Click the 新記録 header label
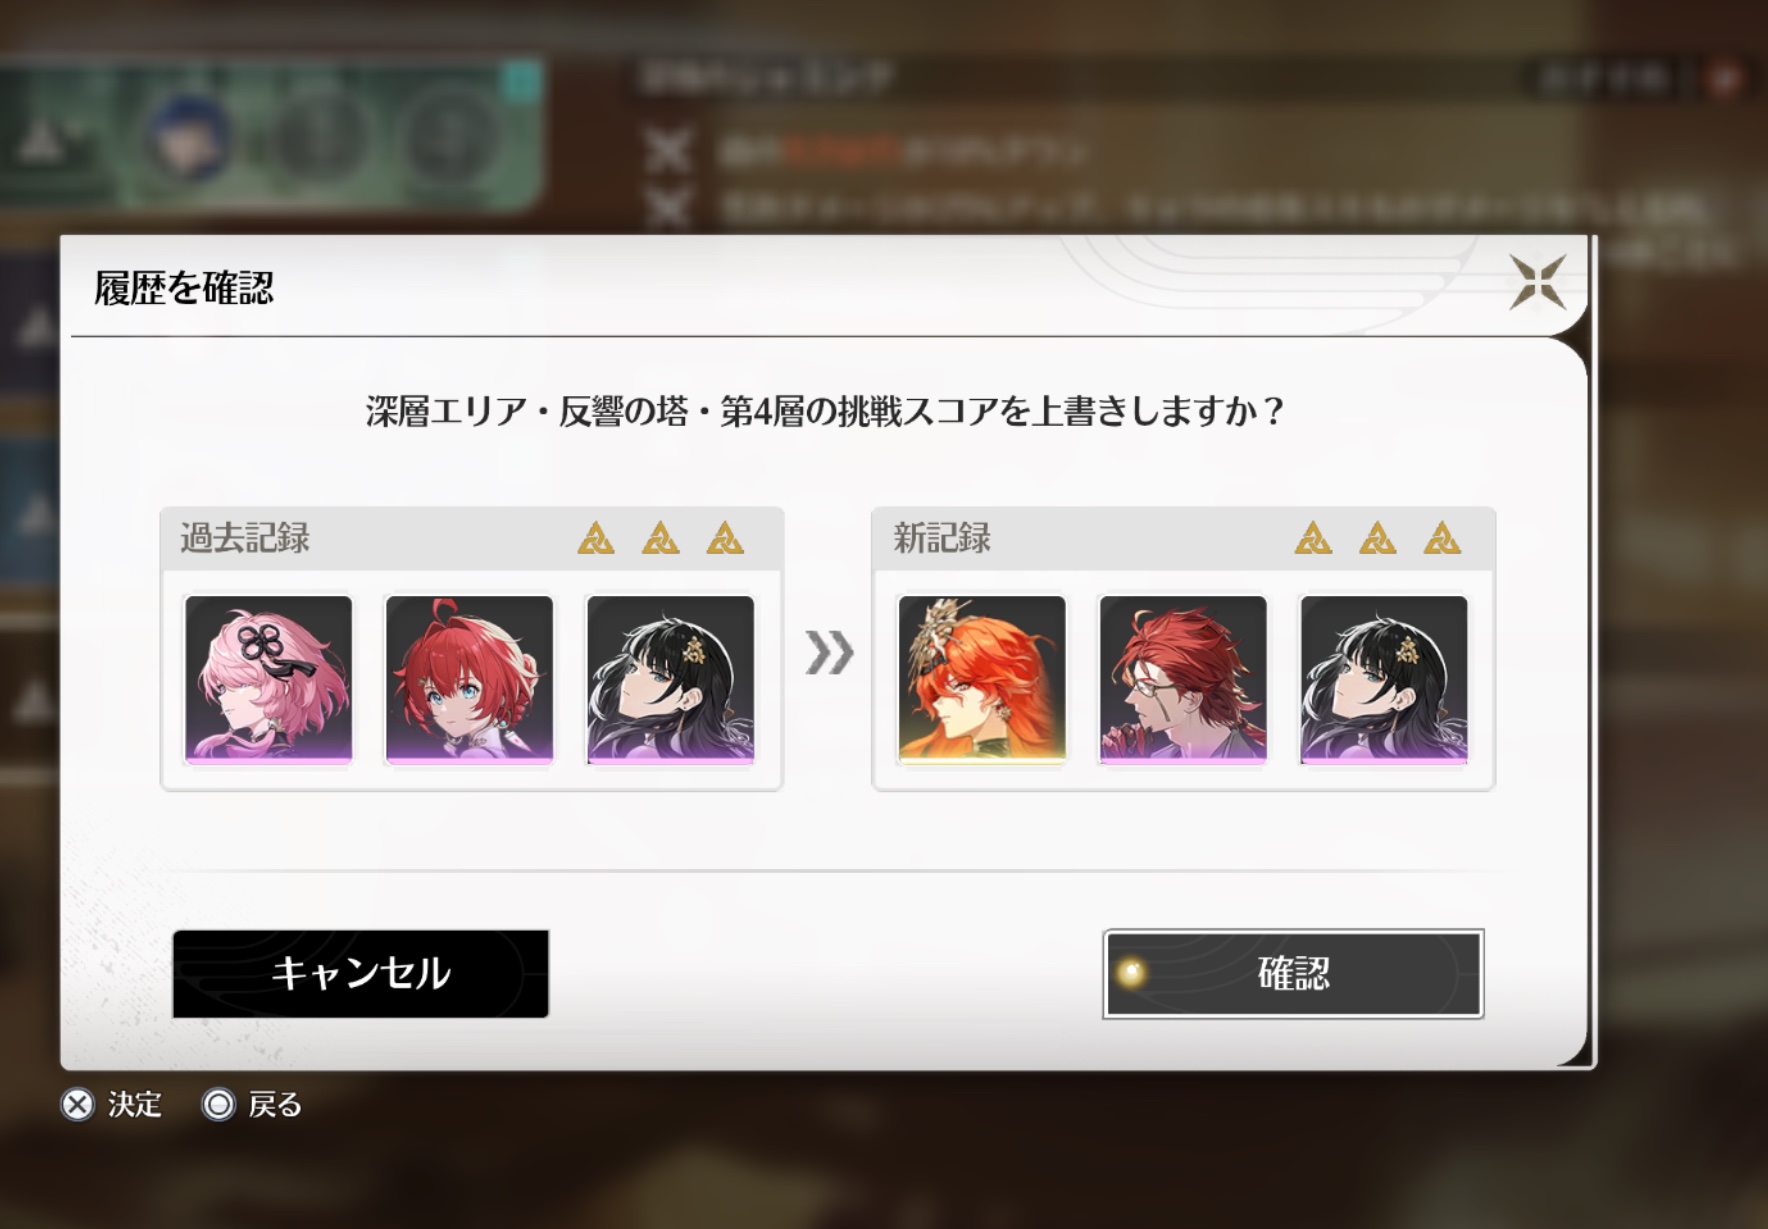1768x1229 pixels. pos(941,538)
